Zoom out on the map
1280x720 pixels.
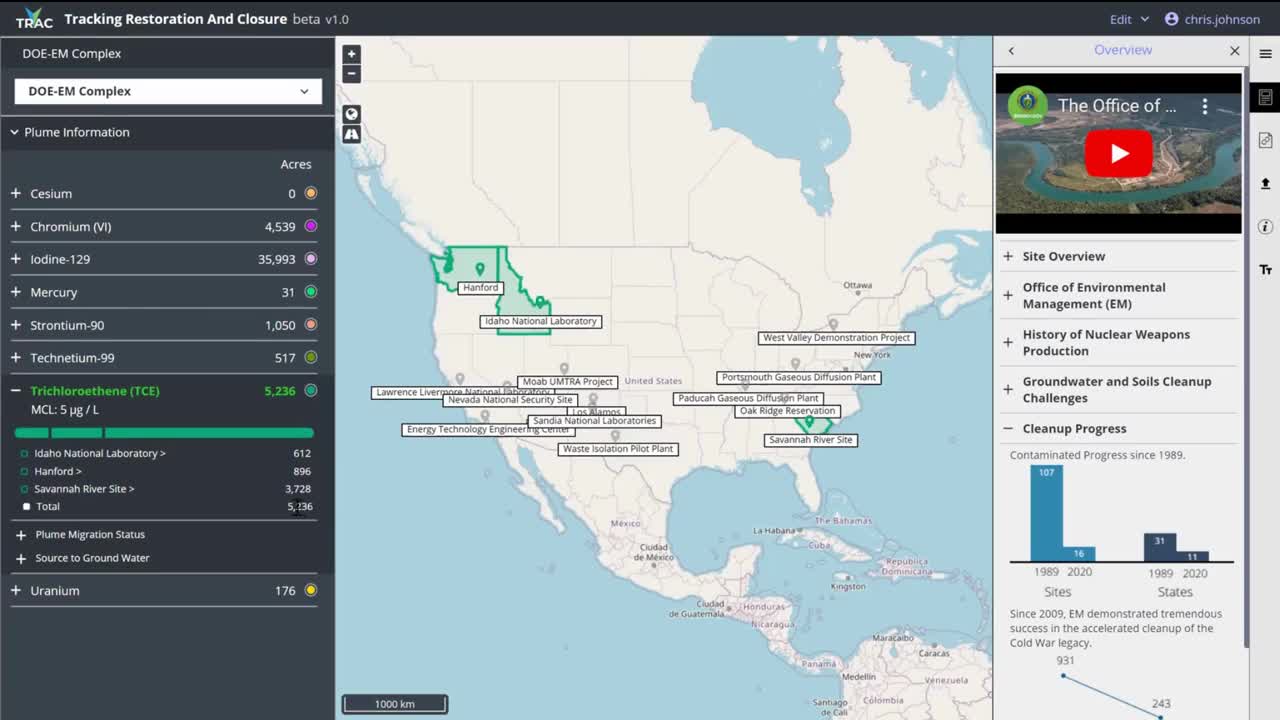click(x=351, y=73)
